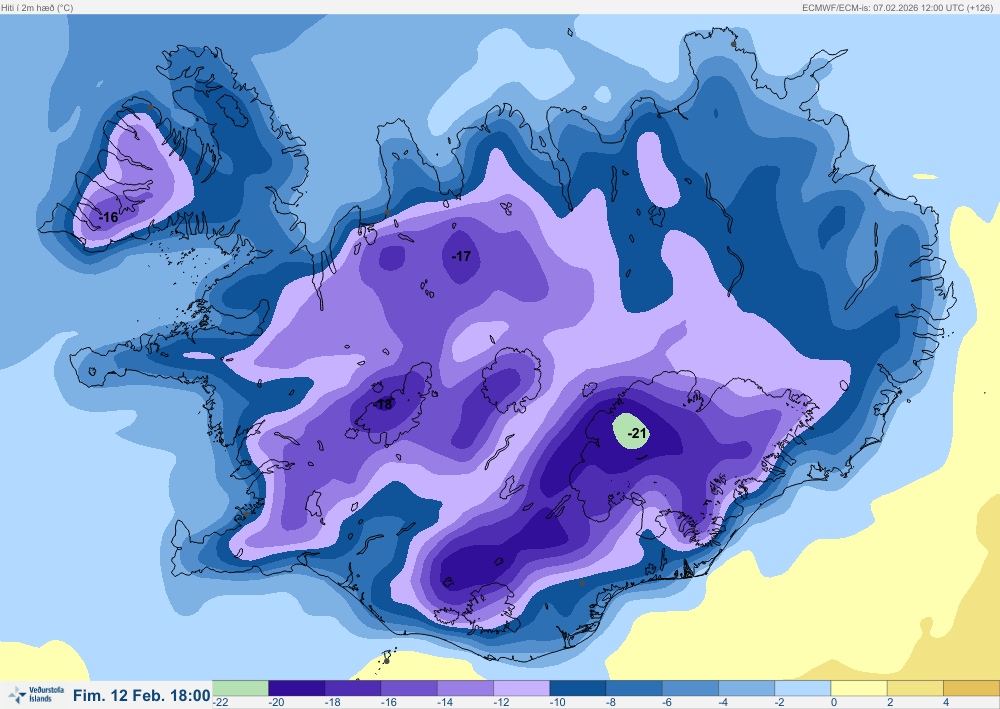This screenshot has height=709, width=1000.
Task: Click the light yellow swatch between 0 and 2
Action: (x=859, y=688)
